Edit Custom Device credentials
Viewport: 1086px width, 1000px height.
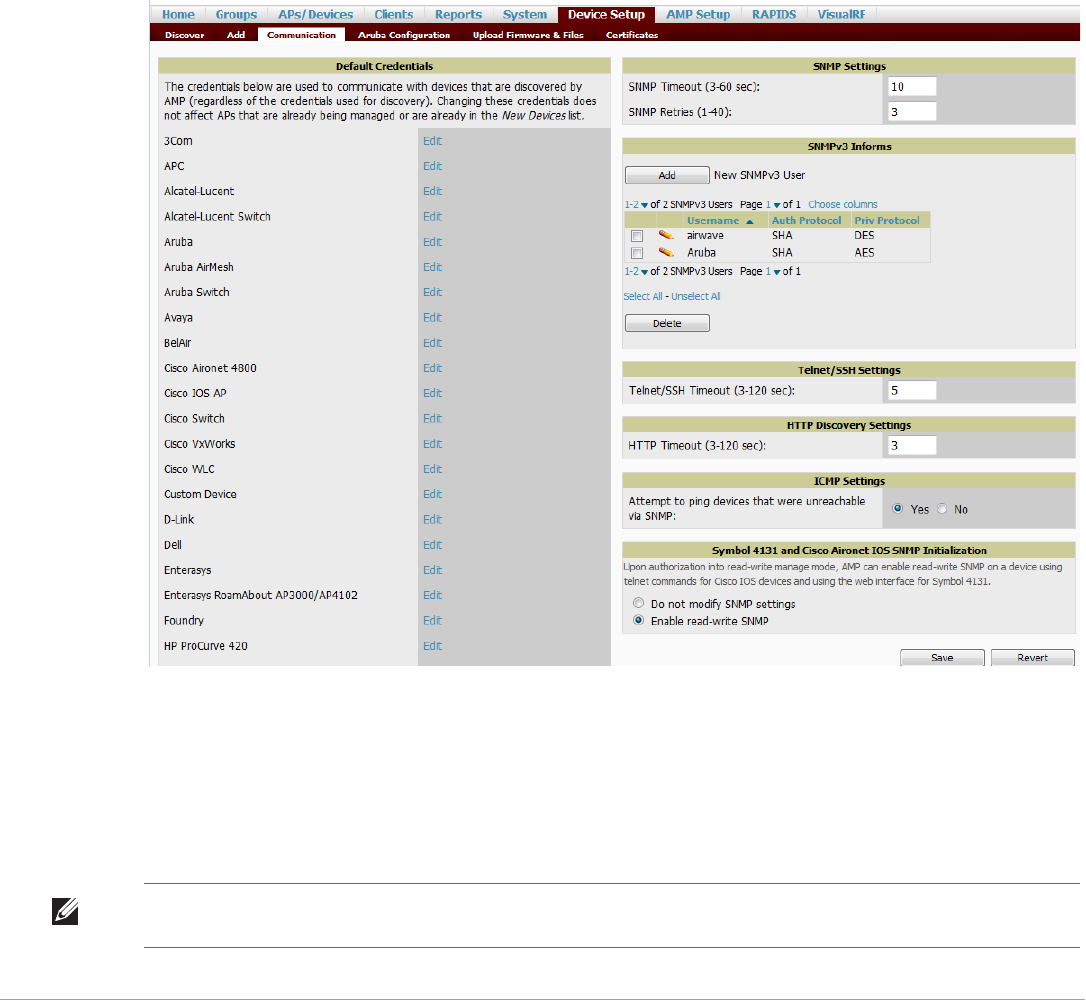coord(432,494)
